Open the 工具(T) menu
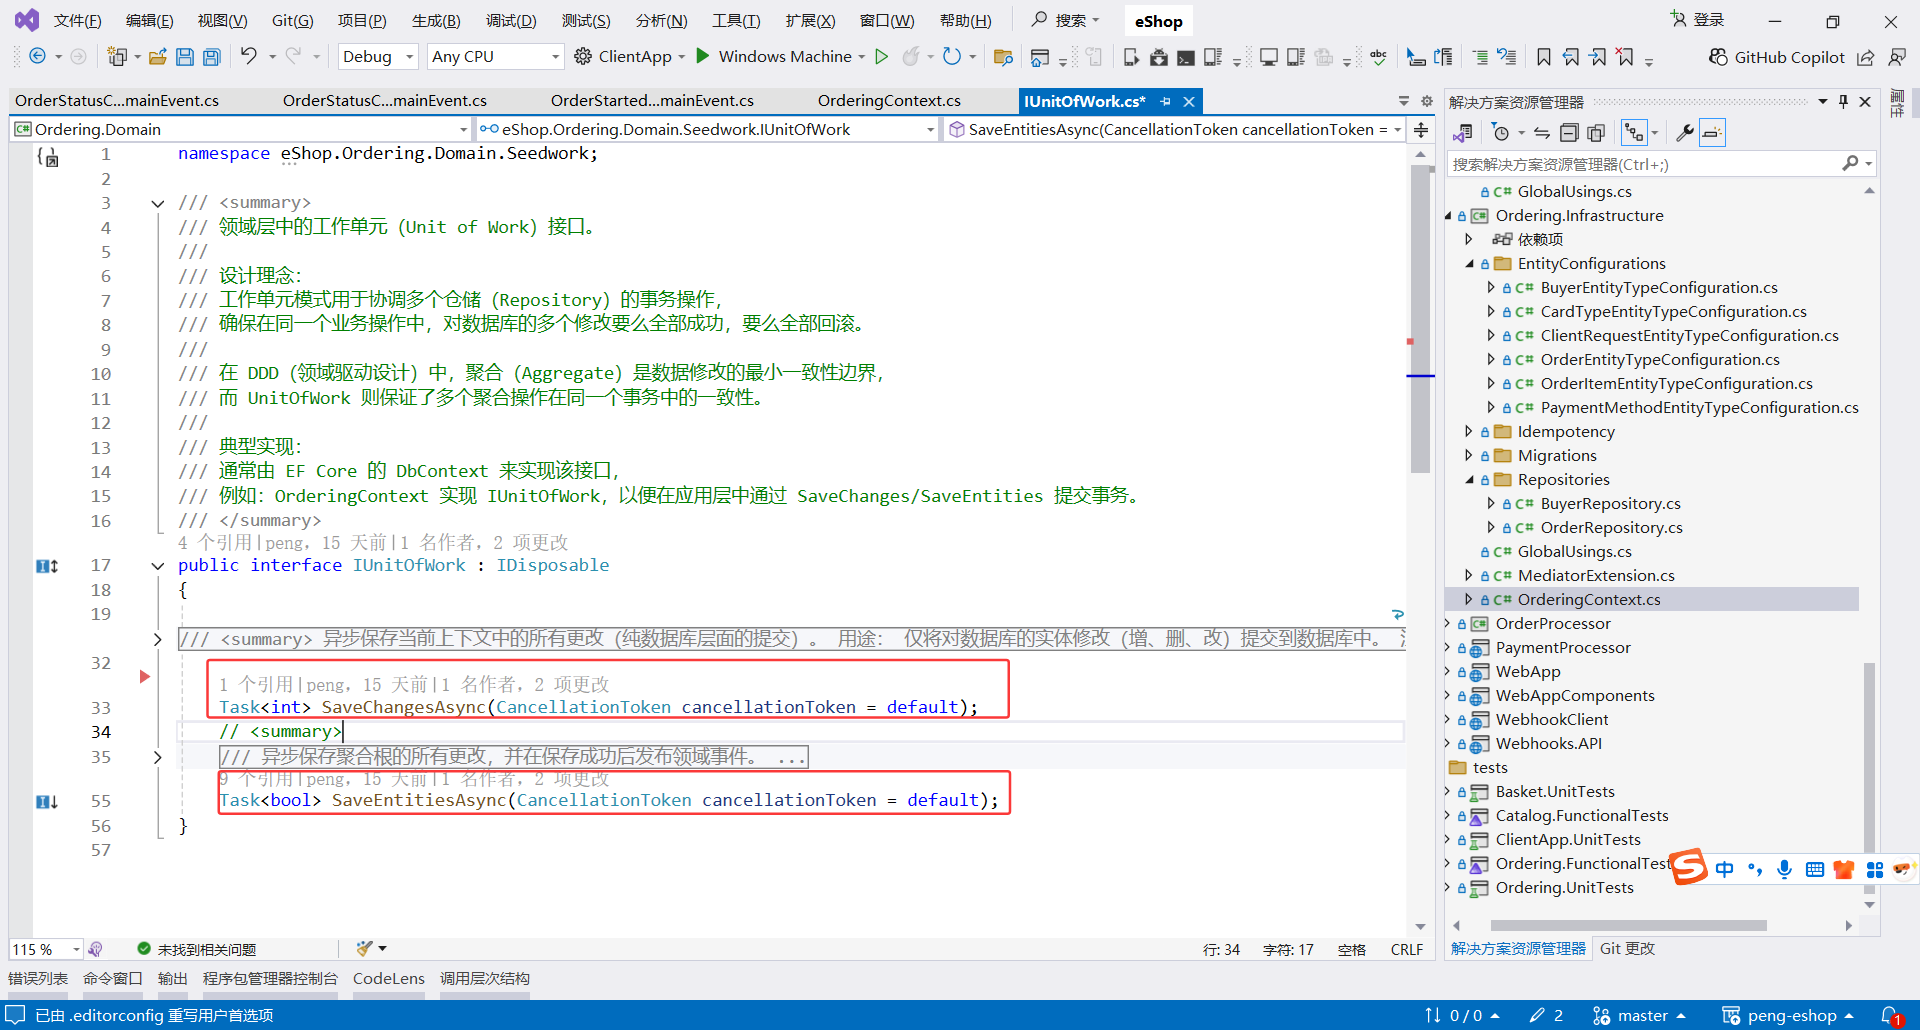 (x=736, y=21)
